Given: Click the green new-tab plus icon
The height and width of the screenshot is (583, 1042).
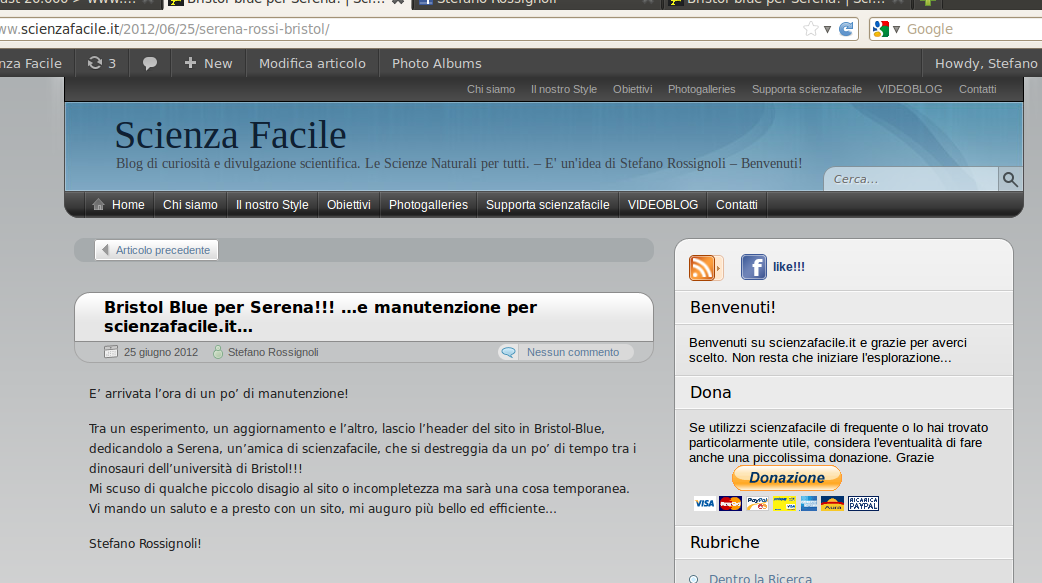Looking at the screenshot, I should [928, 3].
